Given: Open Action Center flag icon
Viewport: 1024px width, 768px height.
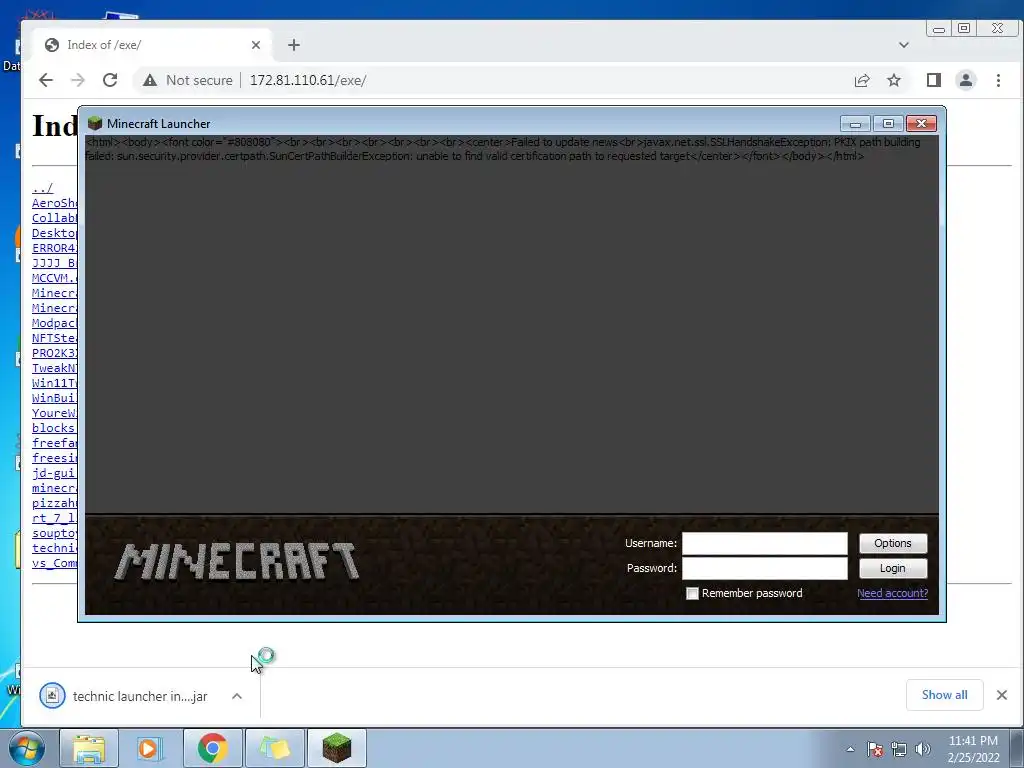Looking at the screenshot, I should (875, 749).
